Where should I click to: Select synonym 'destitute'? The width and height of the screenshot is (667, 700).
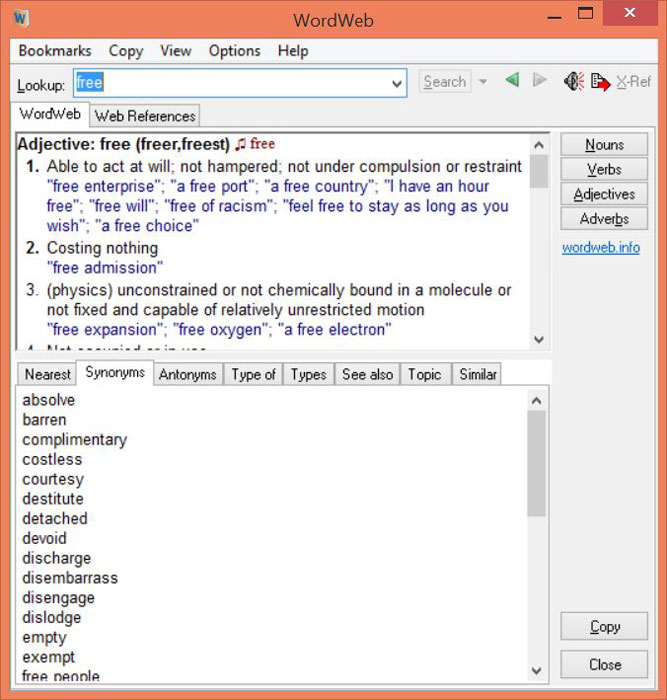[x=53, y=499]
